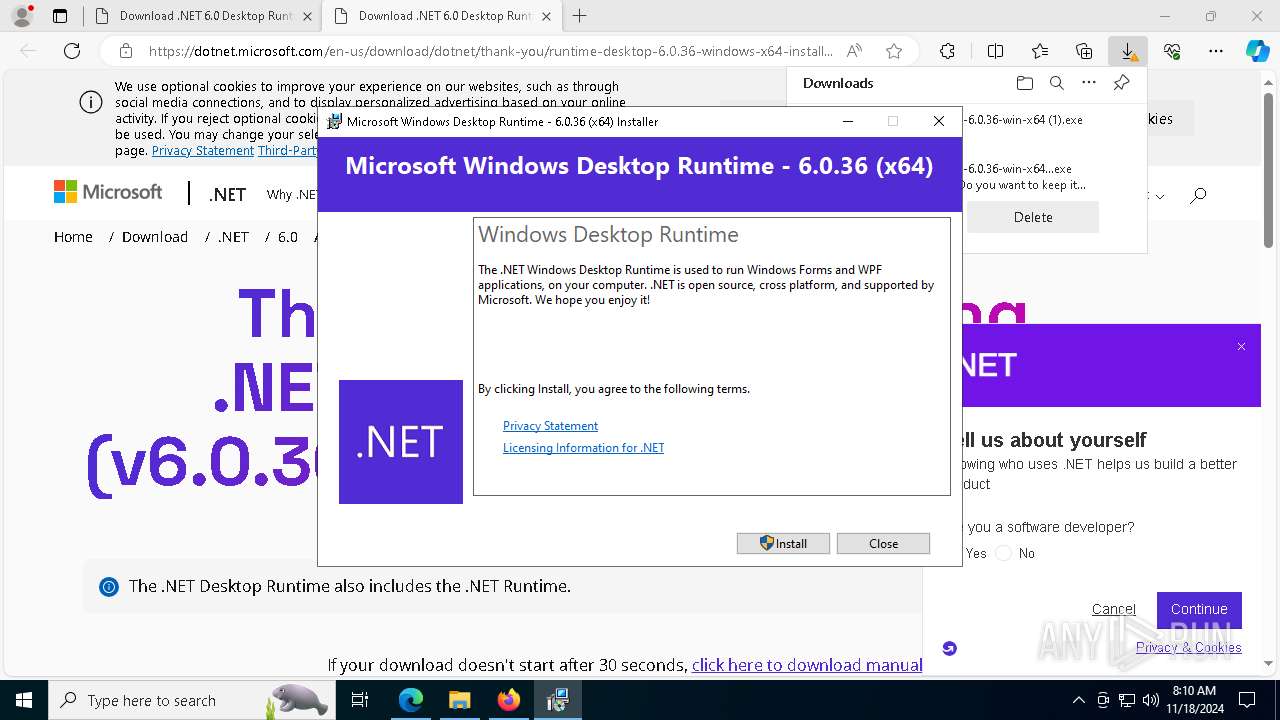Open Microsoft Edge from taskbar
The image size is (1280, 720).
(x=411, y=700)
